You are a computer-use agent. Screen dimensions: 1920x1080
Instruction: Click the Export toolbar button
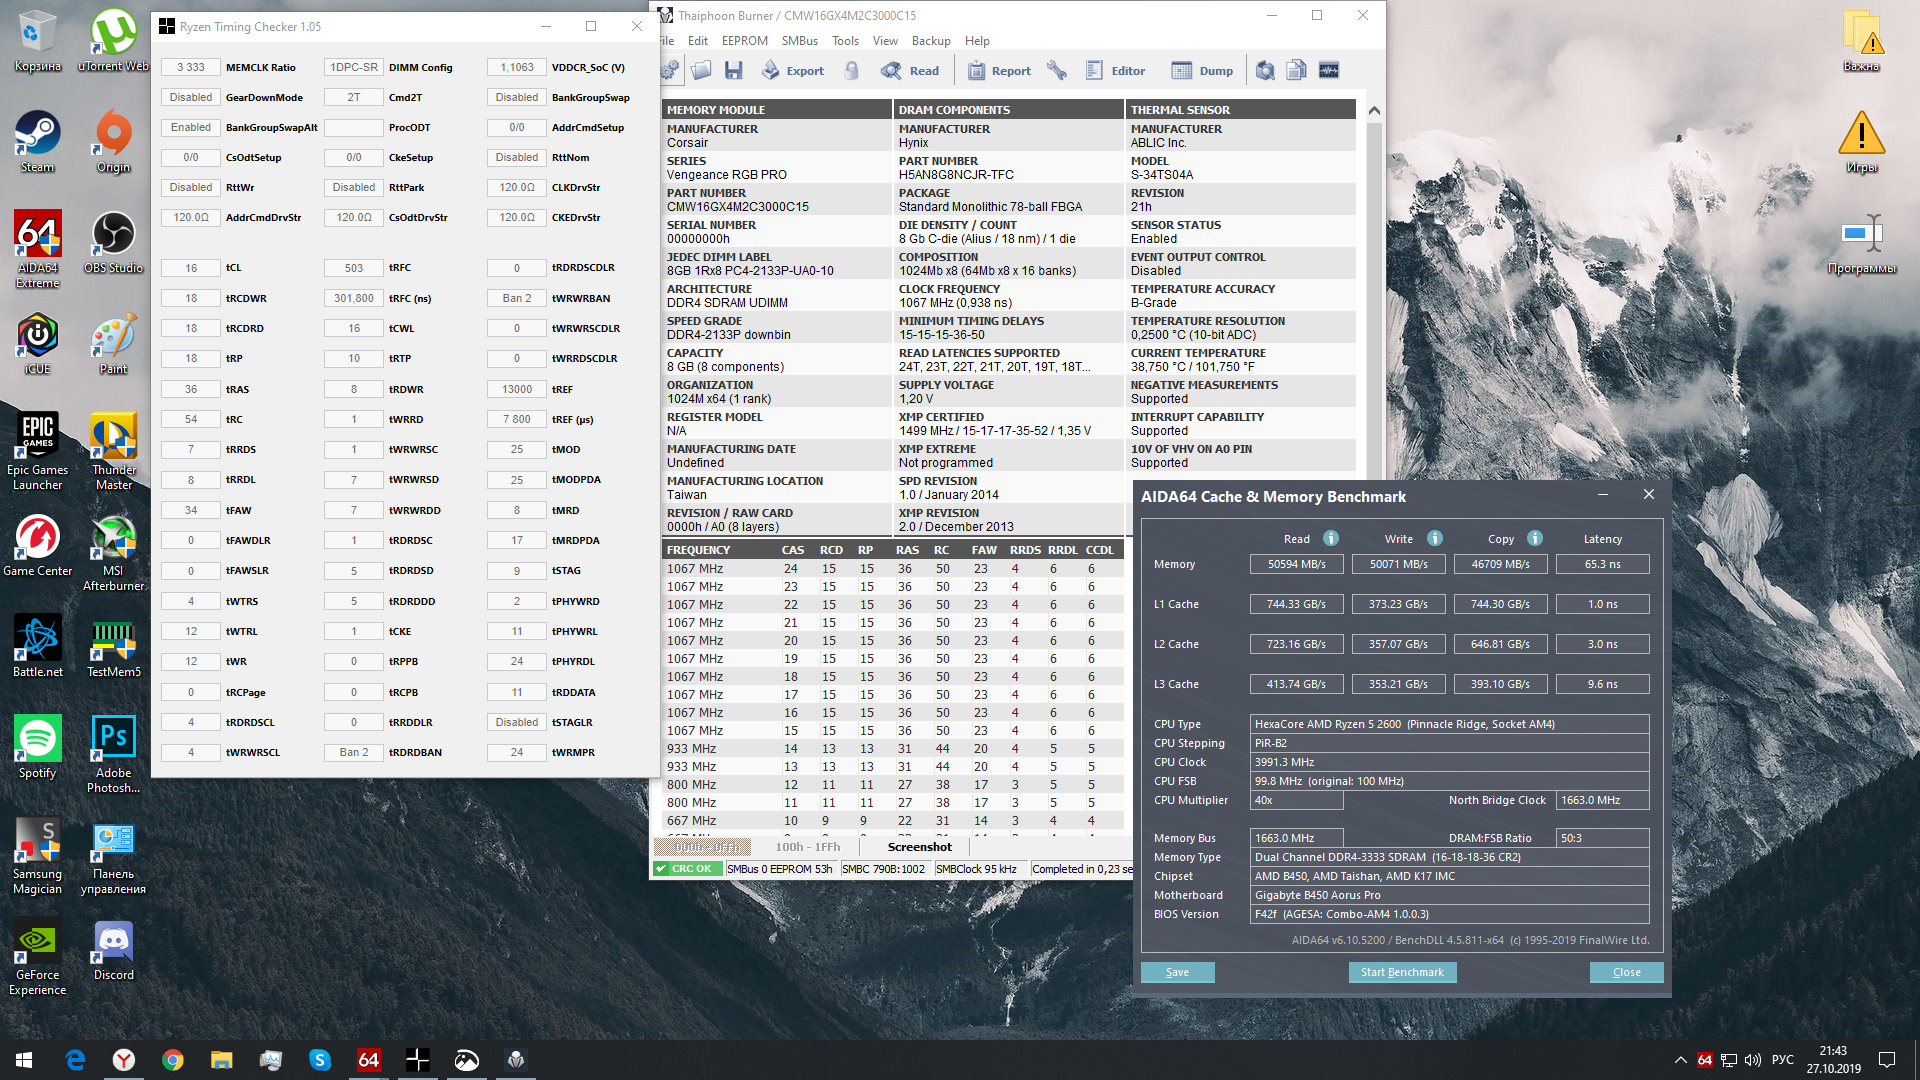[792, 70]
